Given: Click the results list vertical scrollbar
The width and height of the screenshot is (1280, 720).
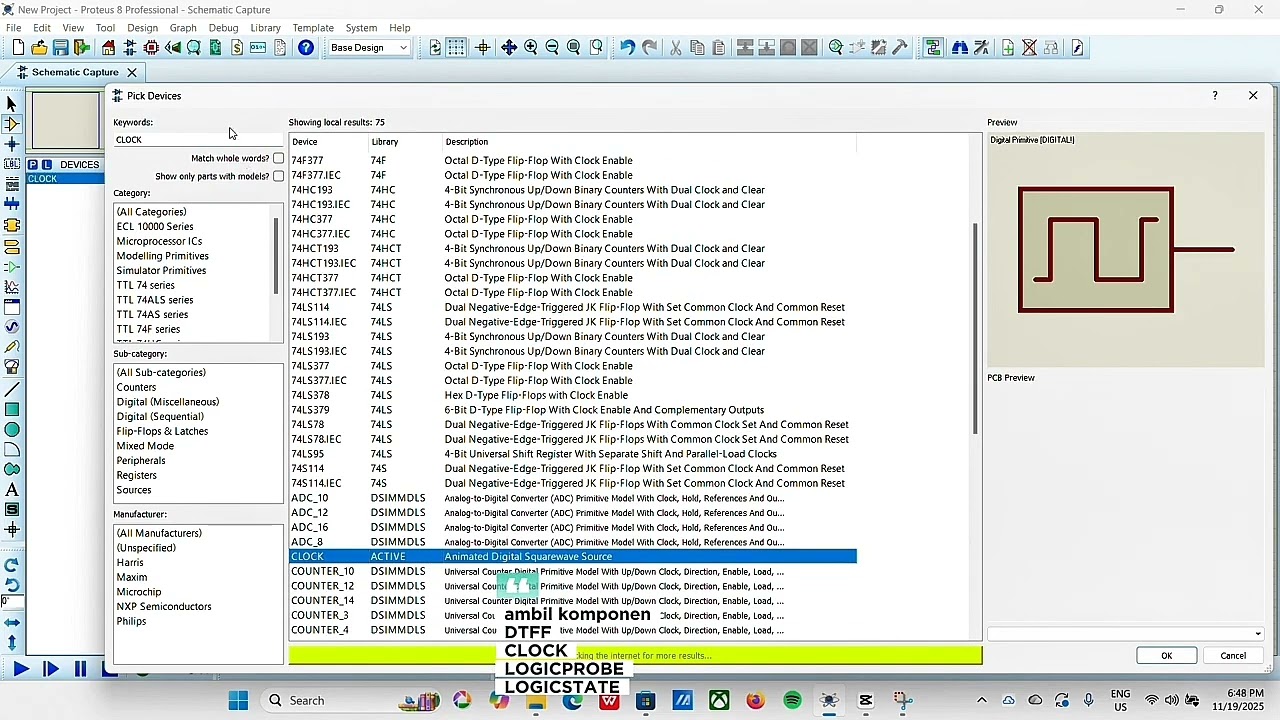Looking at the screenshot, I should pos(975,328).
